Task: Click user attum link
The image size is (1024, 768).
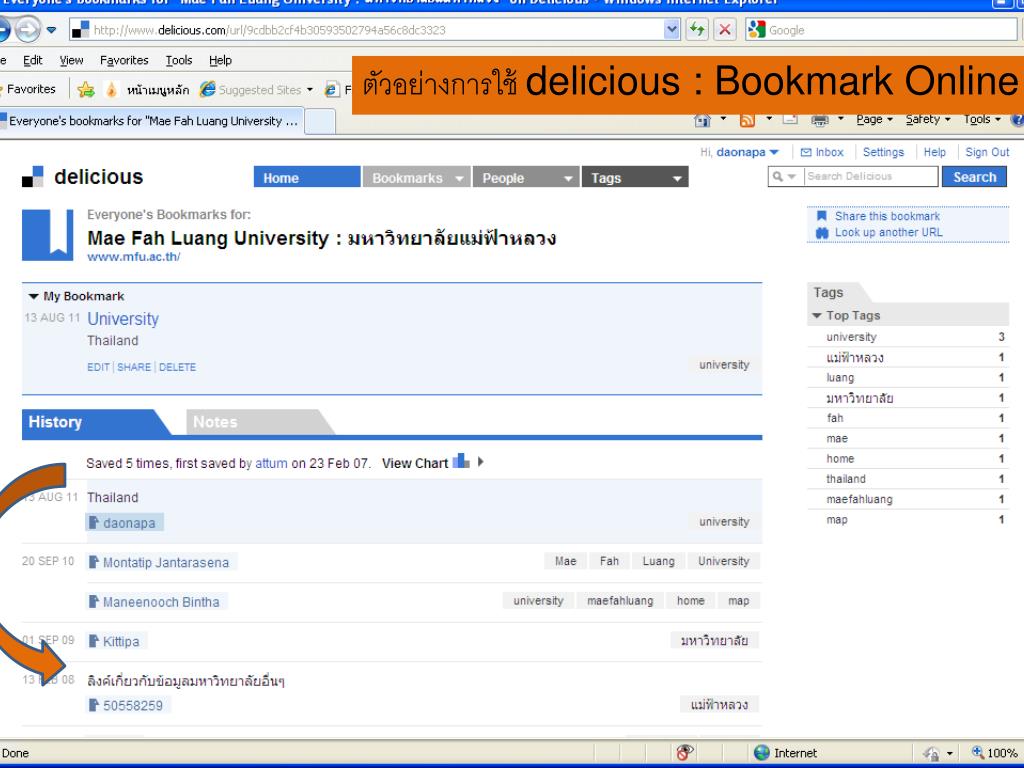Action: 271,463
